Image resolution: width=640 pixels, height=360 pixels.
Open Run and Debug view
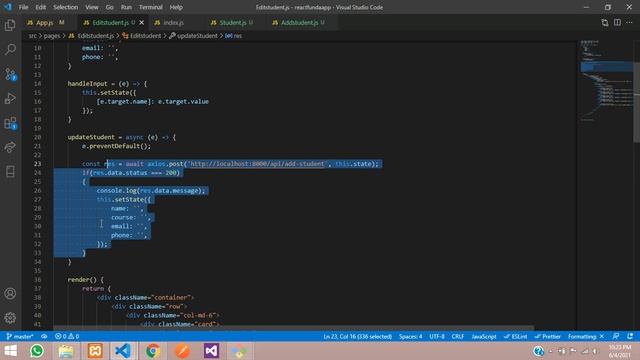(10, 98)
